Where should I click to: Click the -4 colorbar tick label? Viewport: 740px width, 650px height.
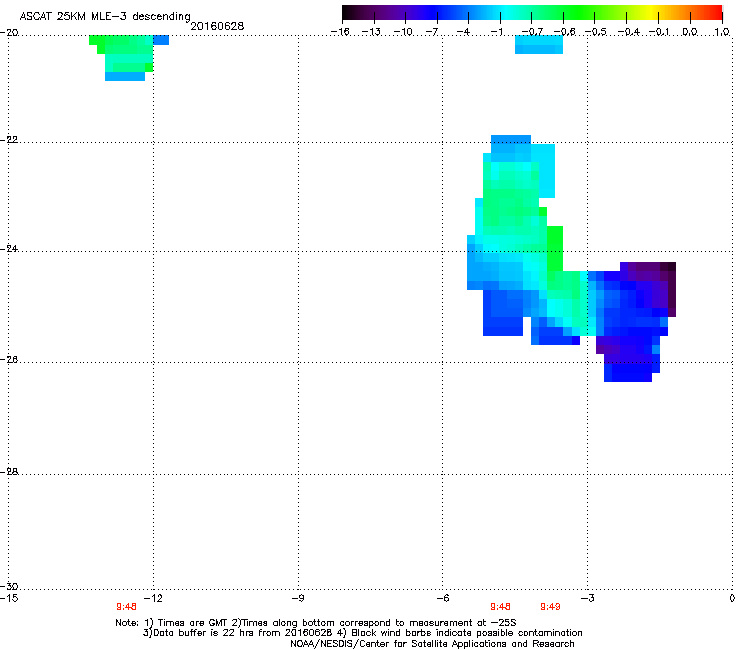463,32
